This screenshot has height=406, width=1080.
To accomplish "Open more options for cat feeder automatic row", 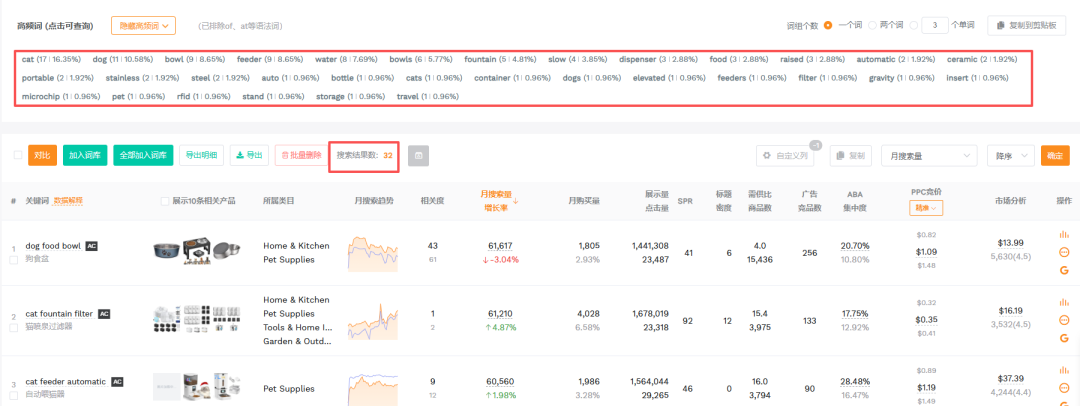I will (x=1063, y=387).
